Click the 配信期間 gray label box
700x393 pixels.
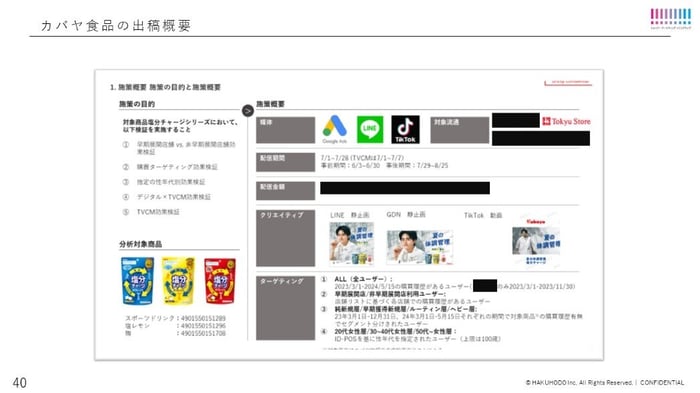[x=285, y=162]
